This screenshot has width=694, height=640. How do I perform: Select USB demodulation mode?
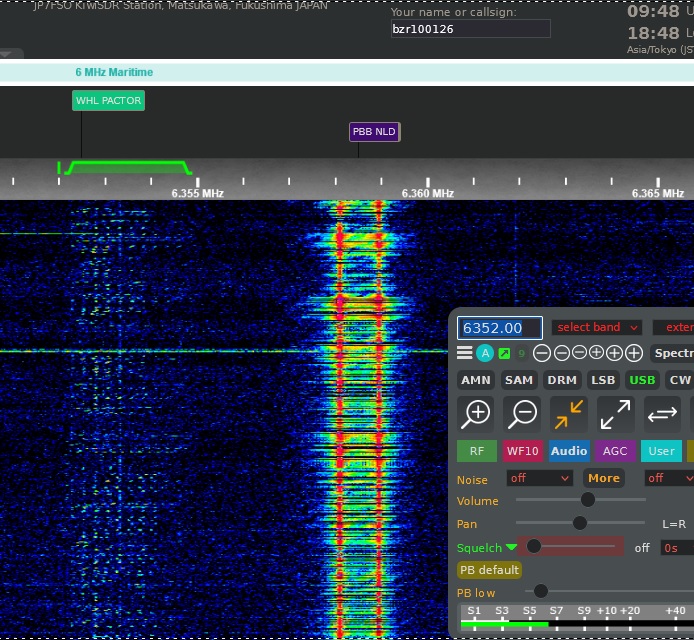click(x=641, y=380)
